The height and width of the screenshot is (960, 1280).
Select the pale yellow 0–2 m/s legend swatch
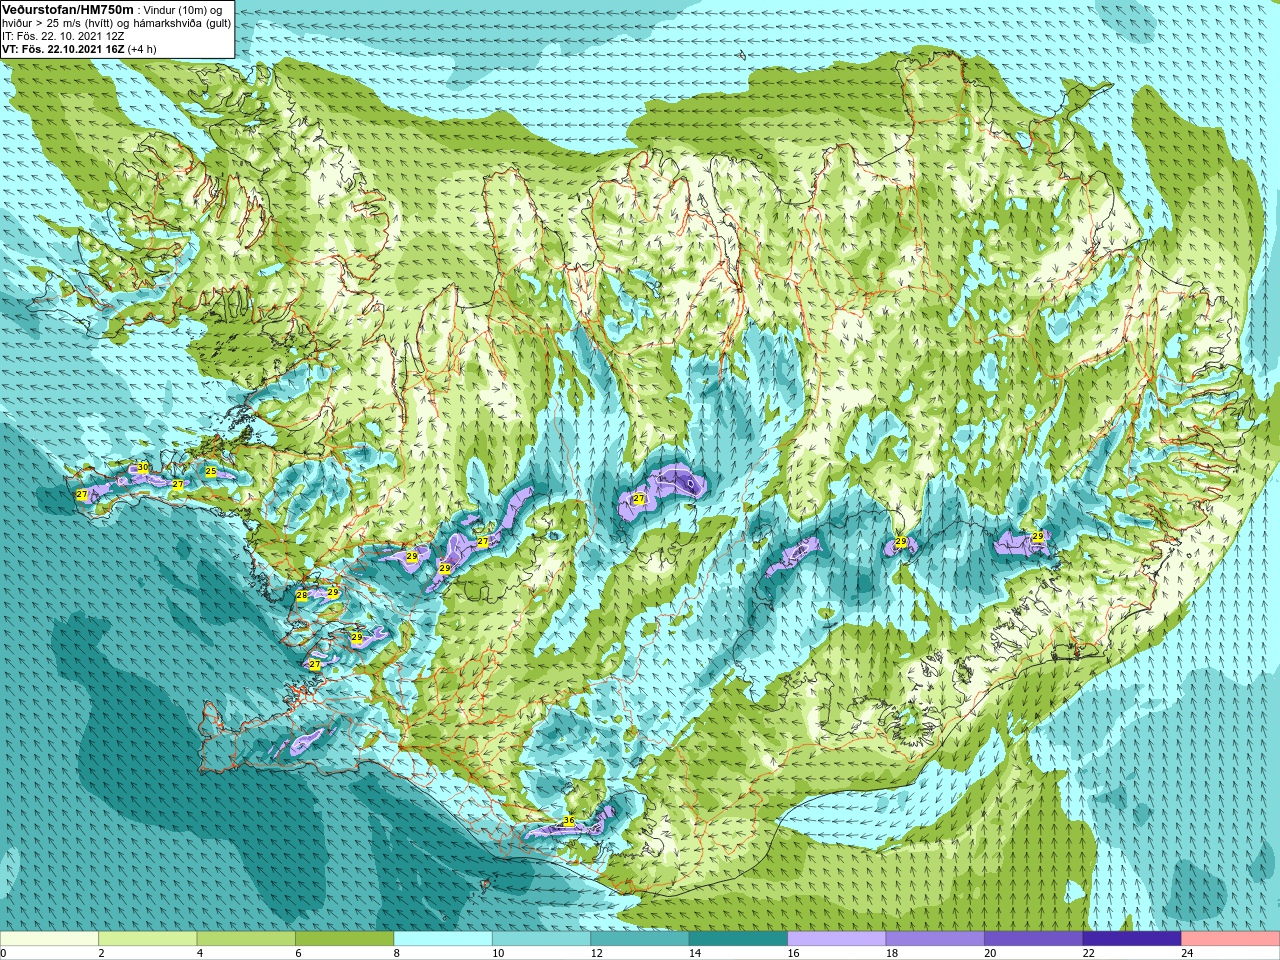click(49, 939)
